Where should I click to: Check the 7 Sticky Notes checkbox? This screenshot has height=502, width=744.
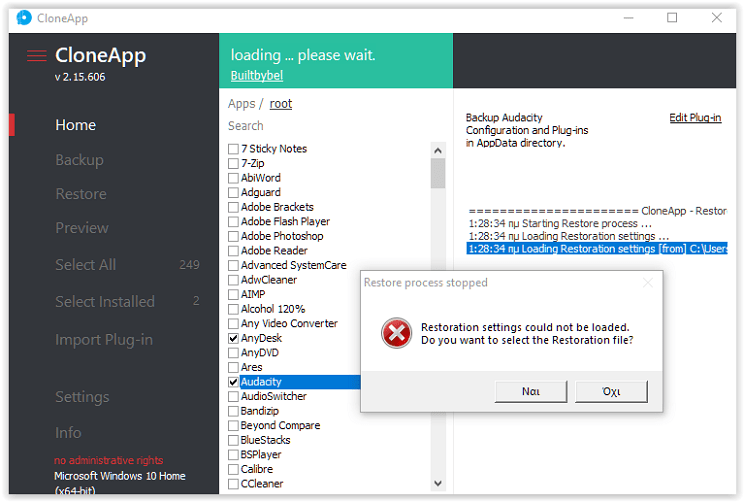coord(233,149)
